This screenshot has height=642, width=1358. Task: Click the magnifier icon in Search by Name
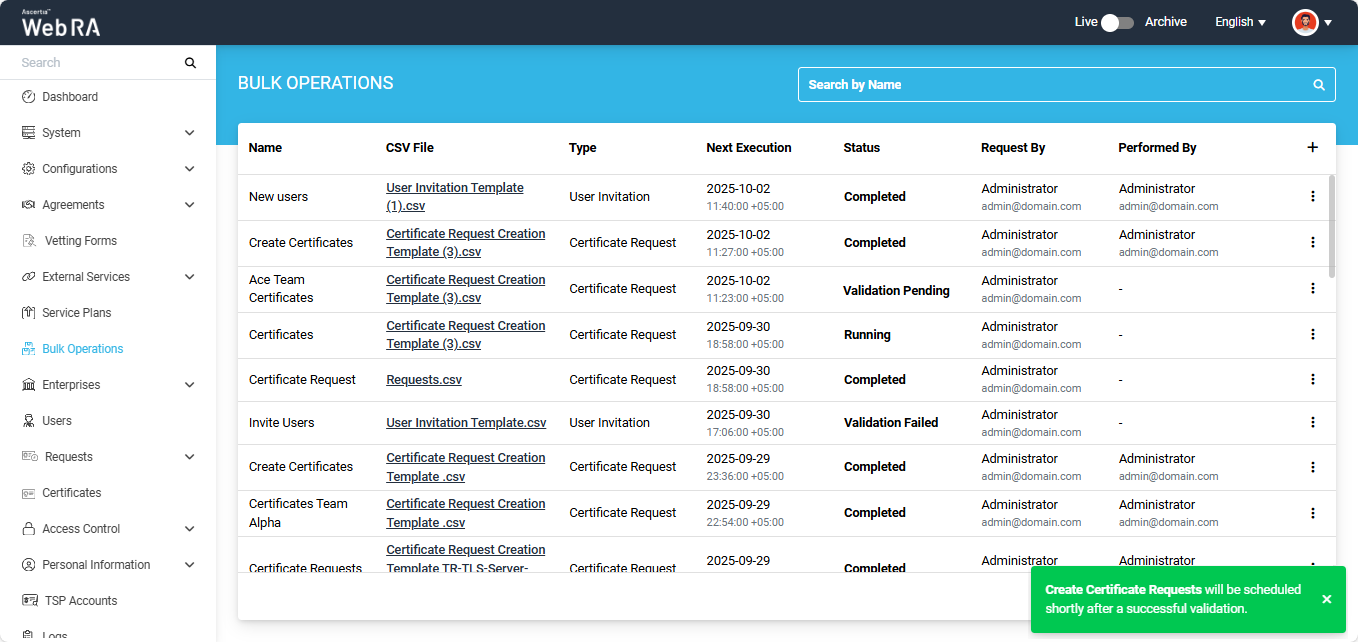click(x=1319, y=85)
